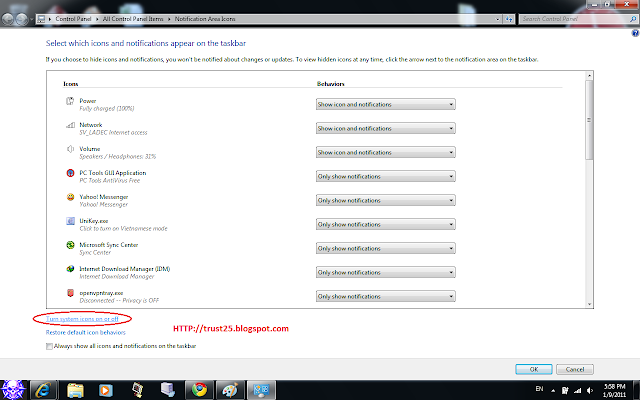Open openvpntray.exe behavior dropdown
Image resolution: width=640 pixels, height=400 pixels.
(x=385, y=296)
